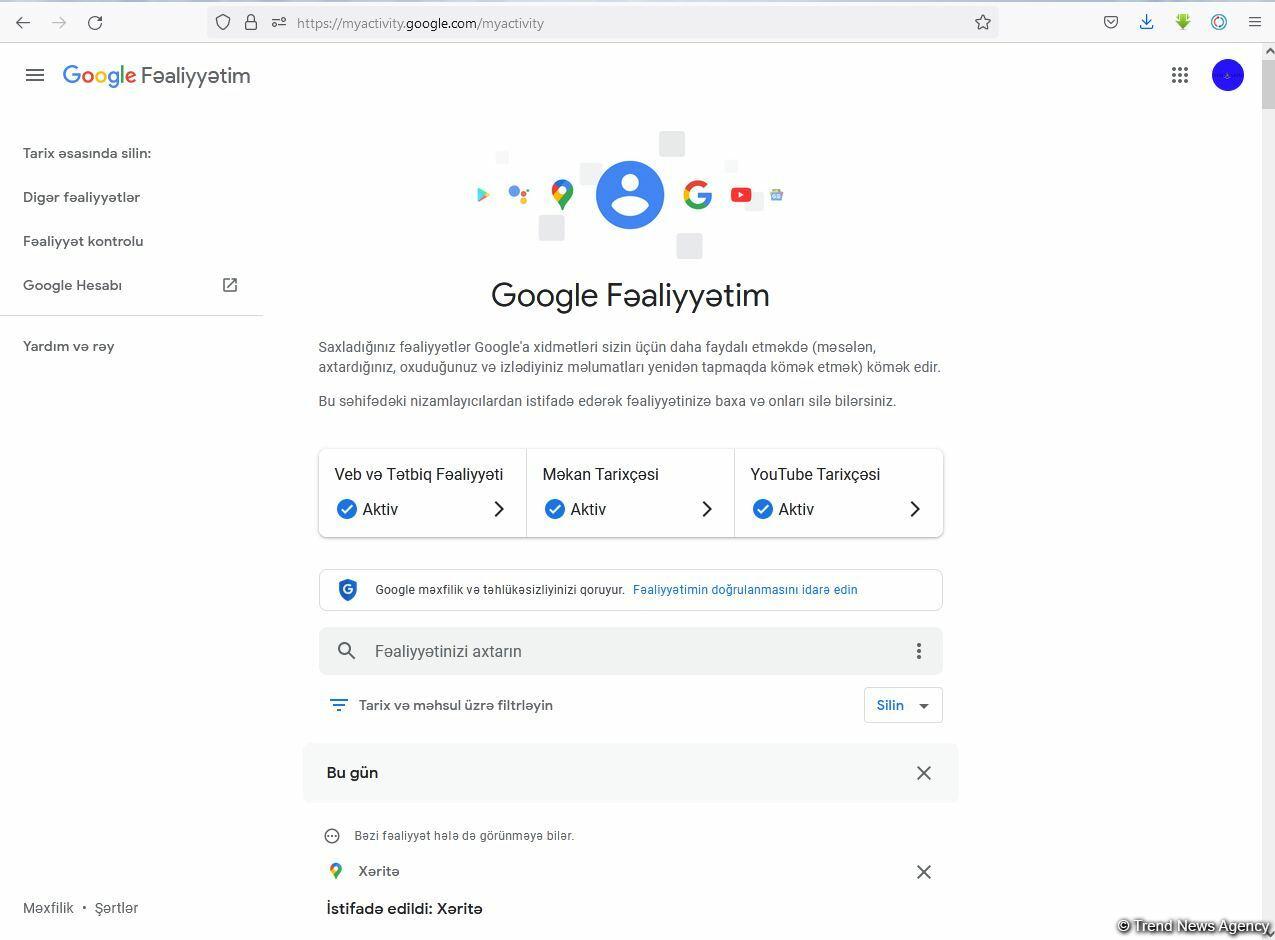Viewport: 1275px width, 940px height.
Task: Select Digər fəaliyyətlər in sidebar
Action: 81,197
